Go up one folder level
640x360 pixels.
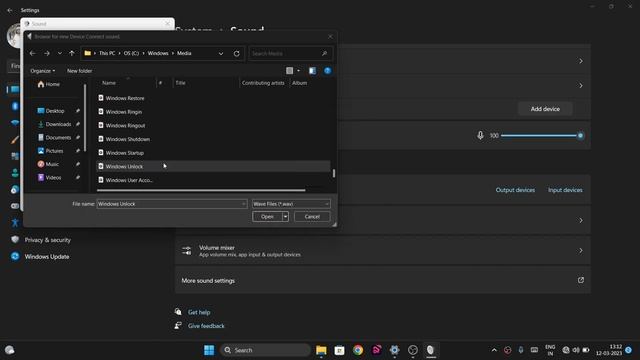[x=72, y=53]
